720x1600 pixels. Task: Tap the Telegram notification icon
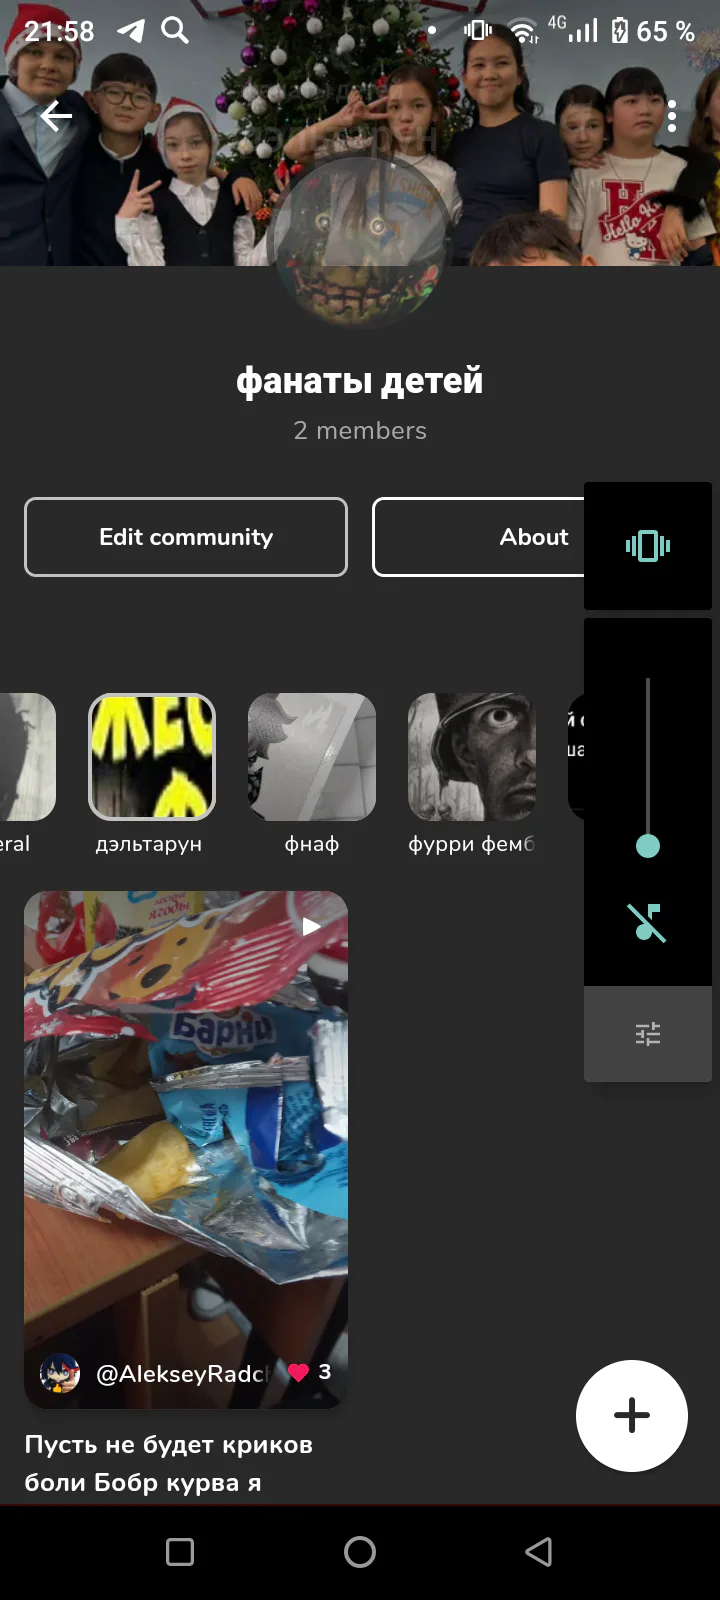click(x=131, y=31)
